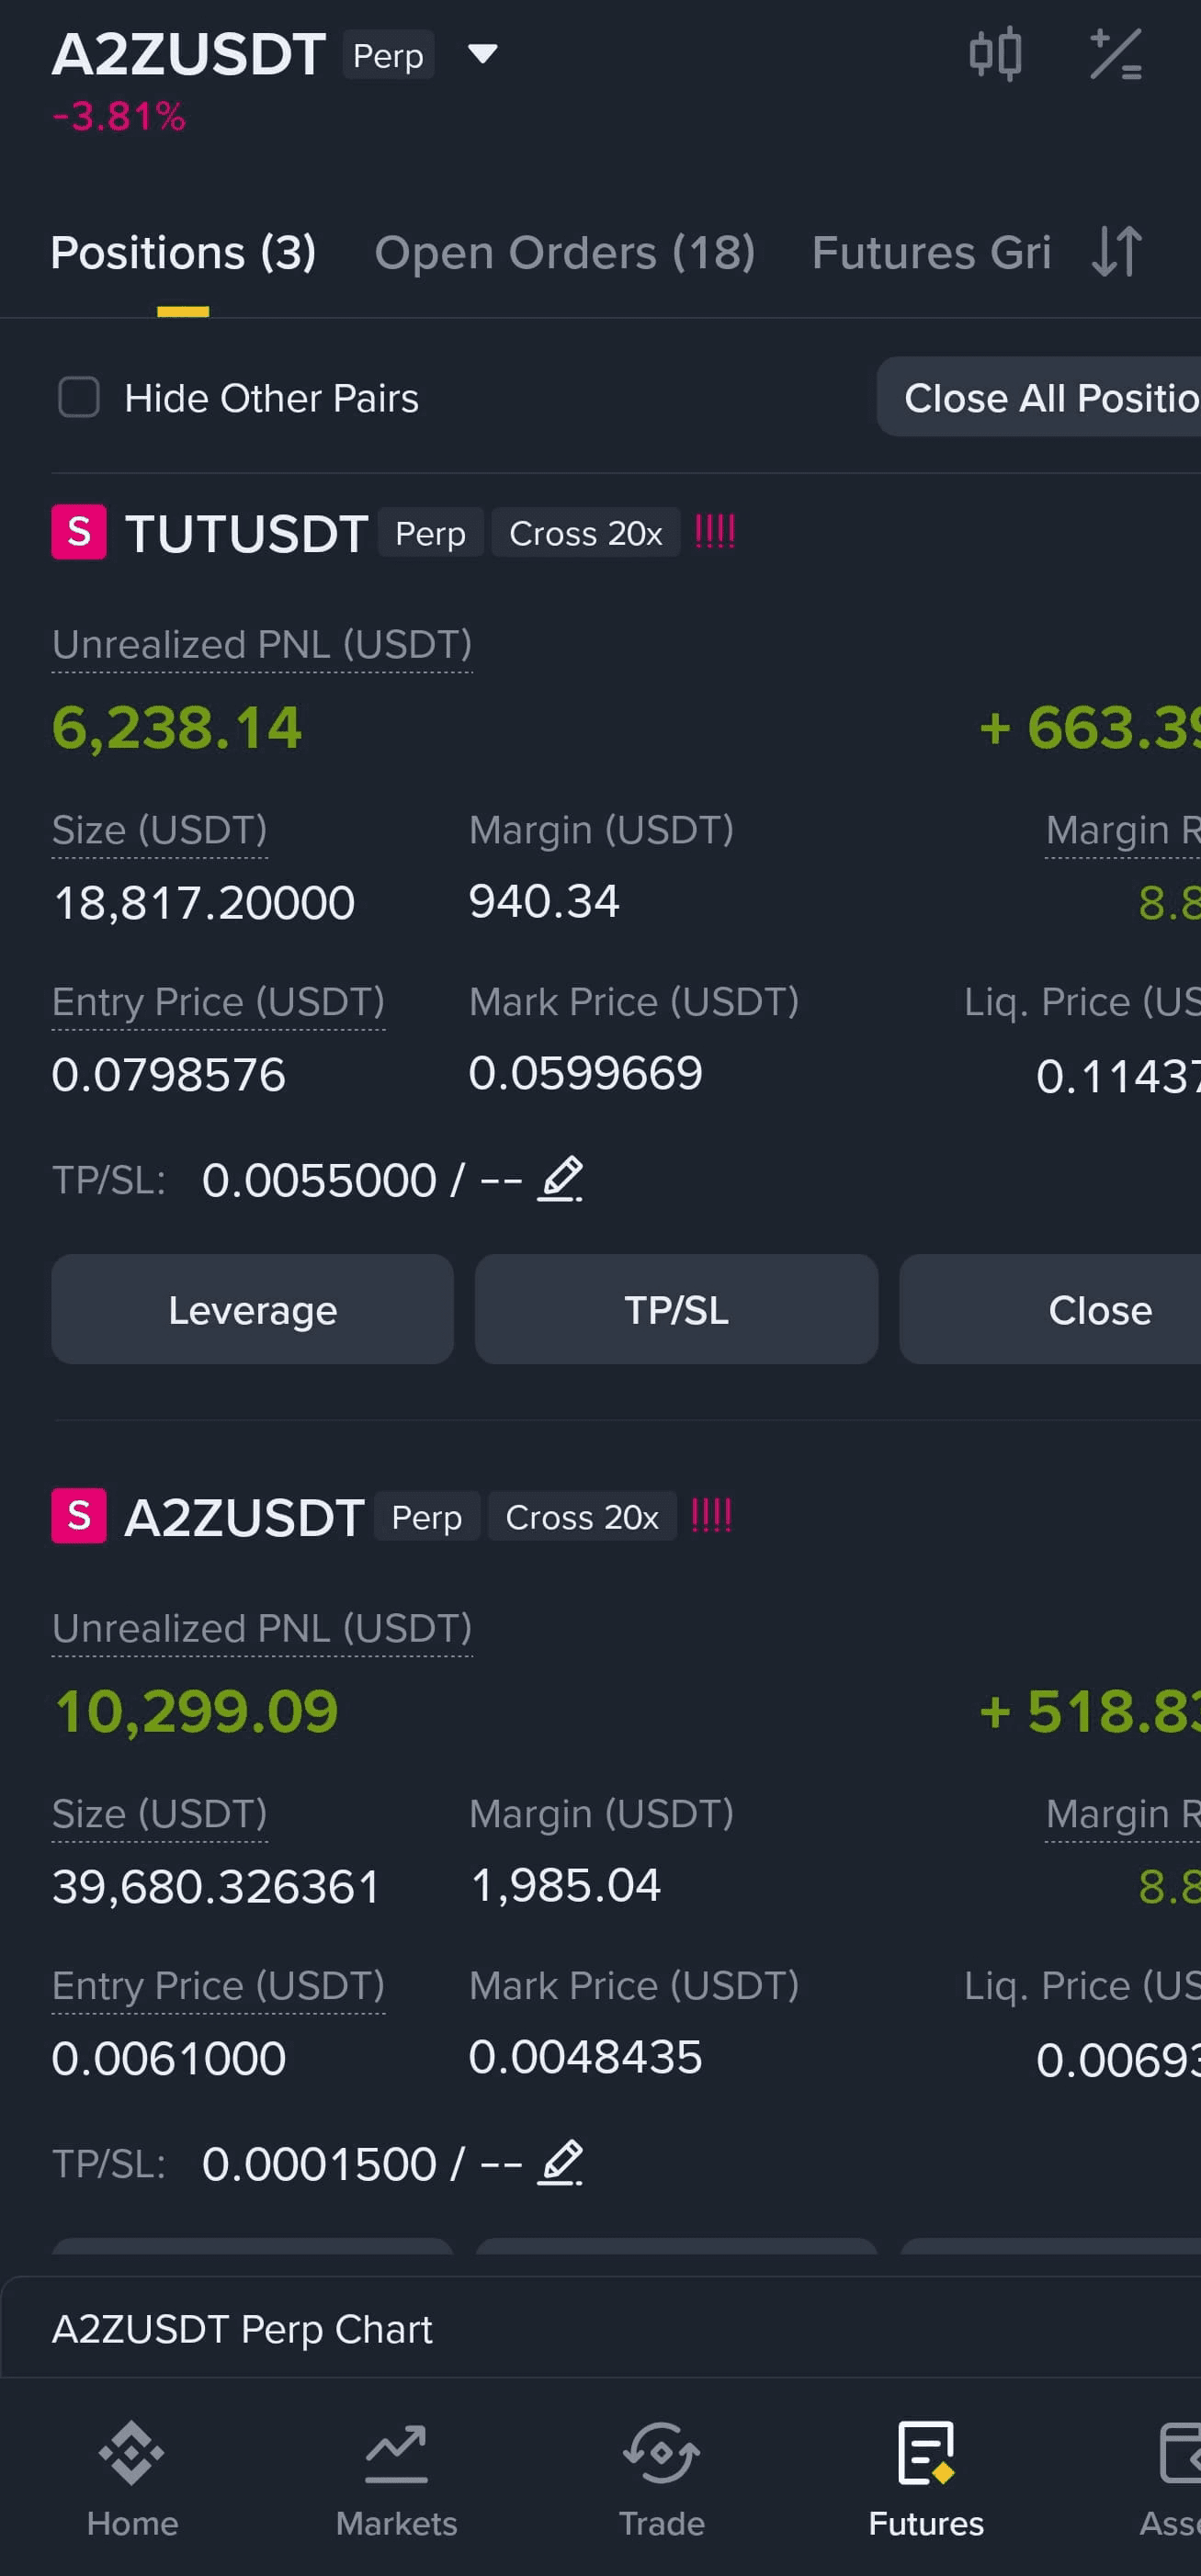
Task: Expand the A2ZUSDT pair selector dropdown arrow
Action: point(483,53)
